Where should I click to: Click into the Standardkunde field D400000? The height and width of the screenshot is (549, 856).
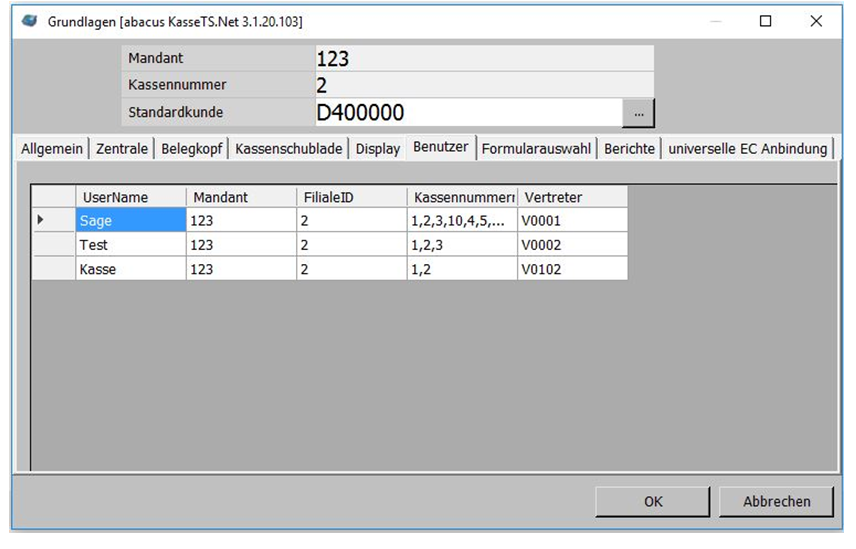pyautogui.click(x=466, y=114)
